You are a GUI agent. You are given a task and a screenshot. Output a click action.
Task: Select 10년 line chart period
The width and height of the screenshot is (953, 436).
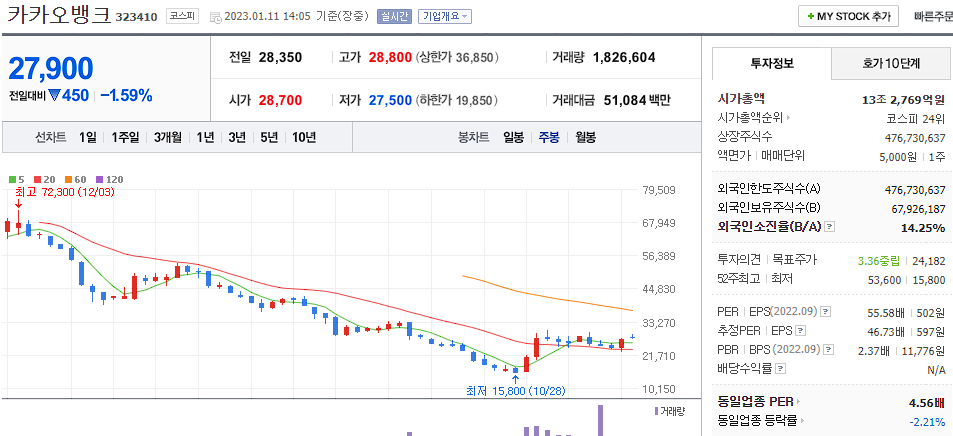click(304, 137)
